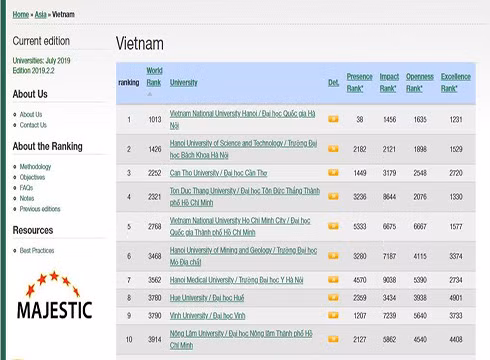The image size is (490, 360).
Task: Click impact rank 3179 for Can Tho
Action: [389, 173]
